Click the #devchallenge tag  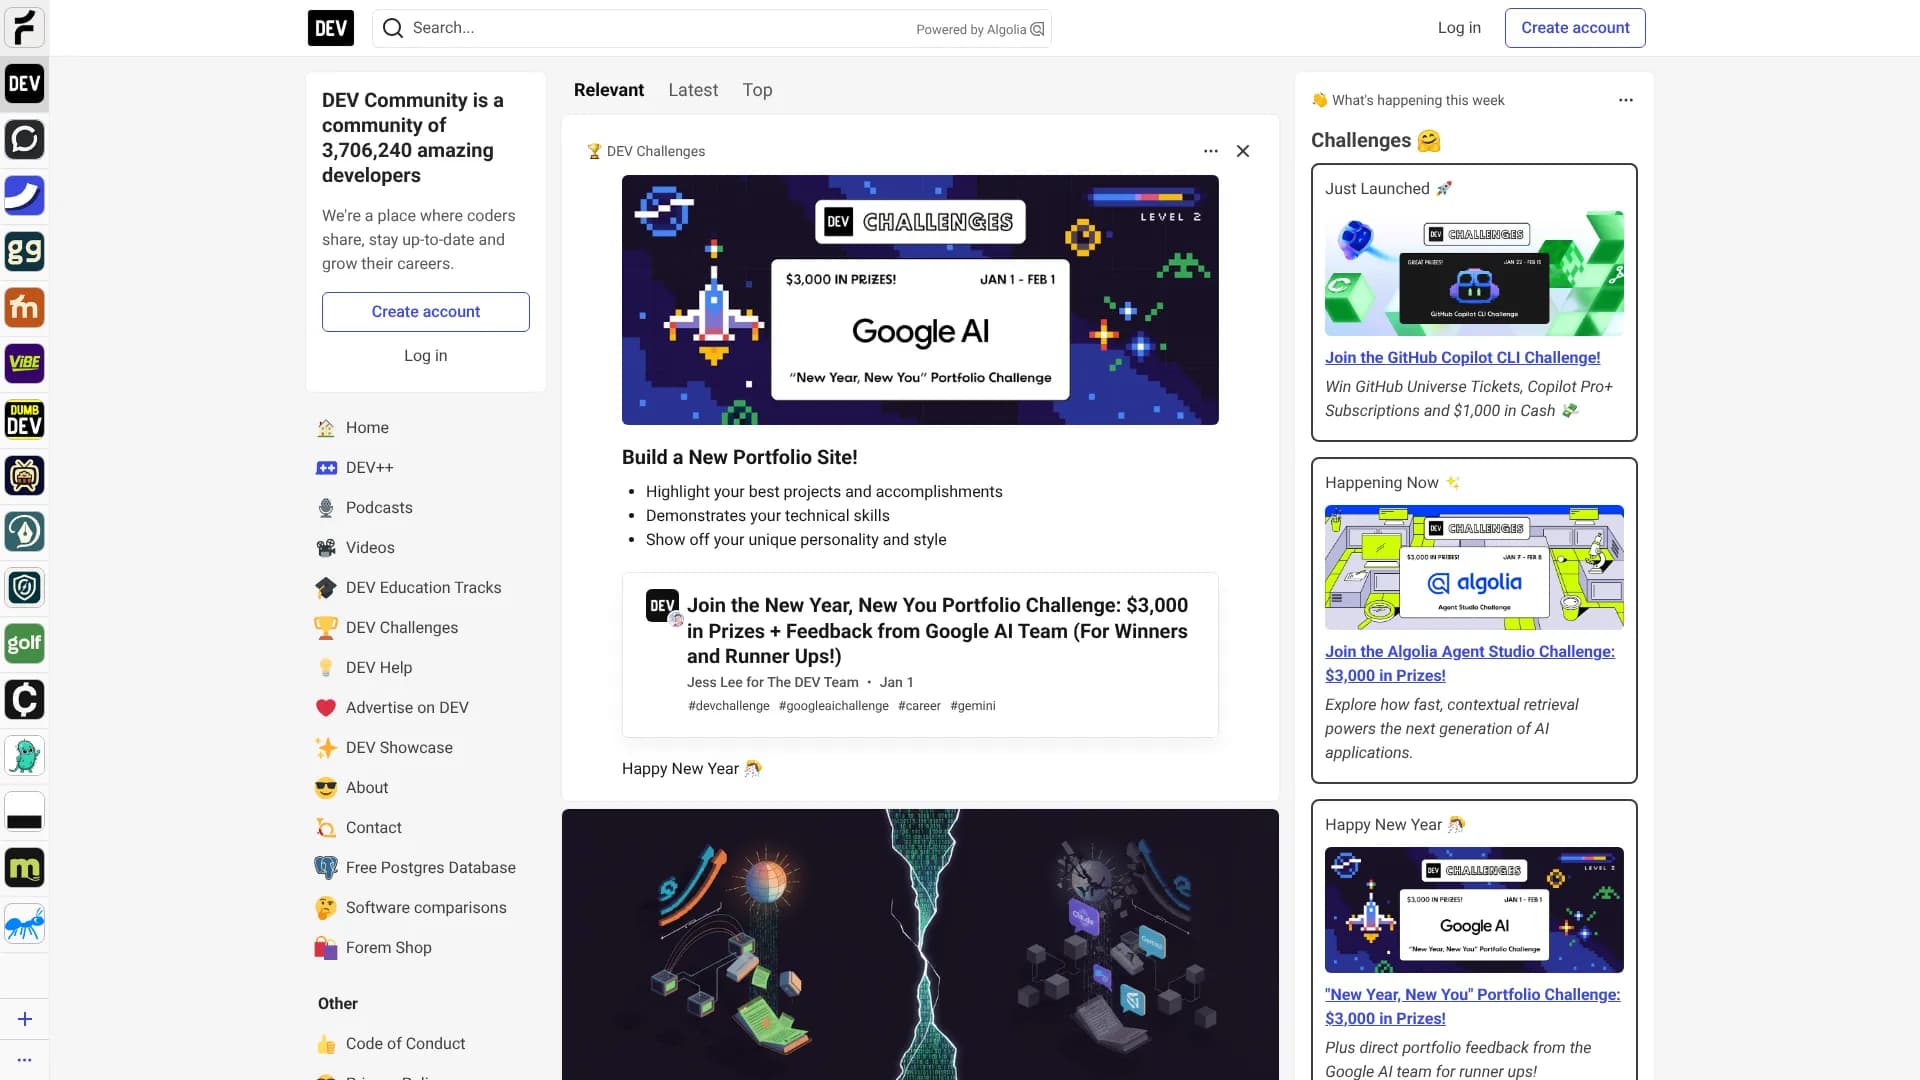click(x=729, y=706)
